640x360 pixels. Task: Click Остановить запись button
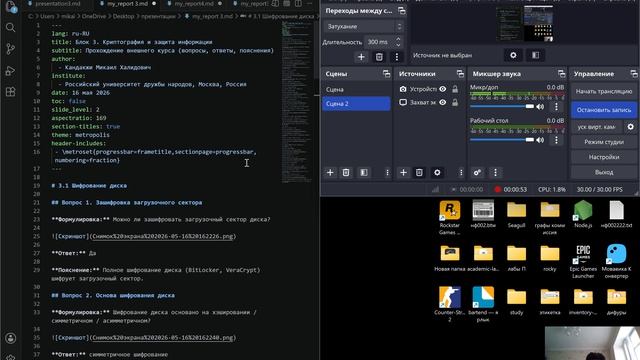pos(604,110)
